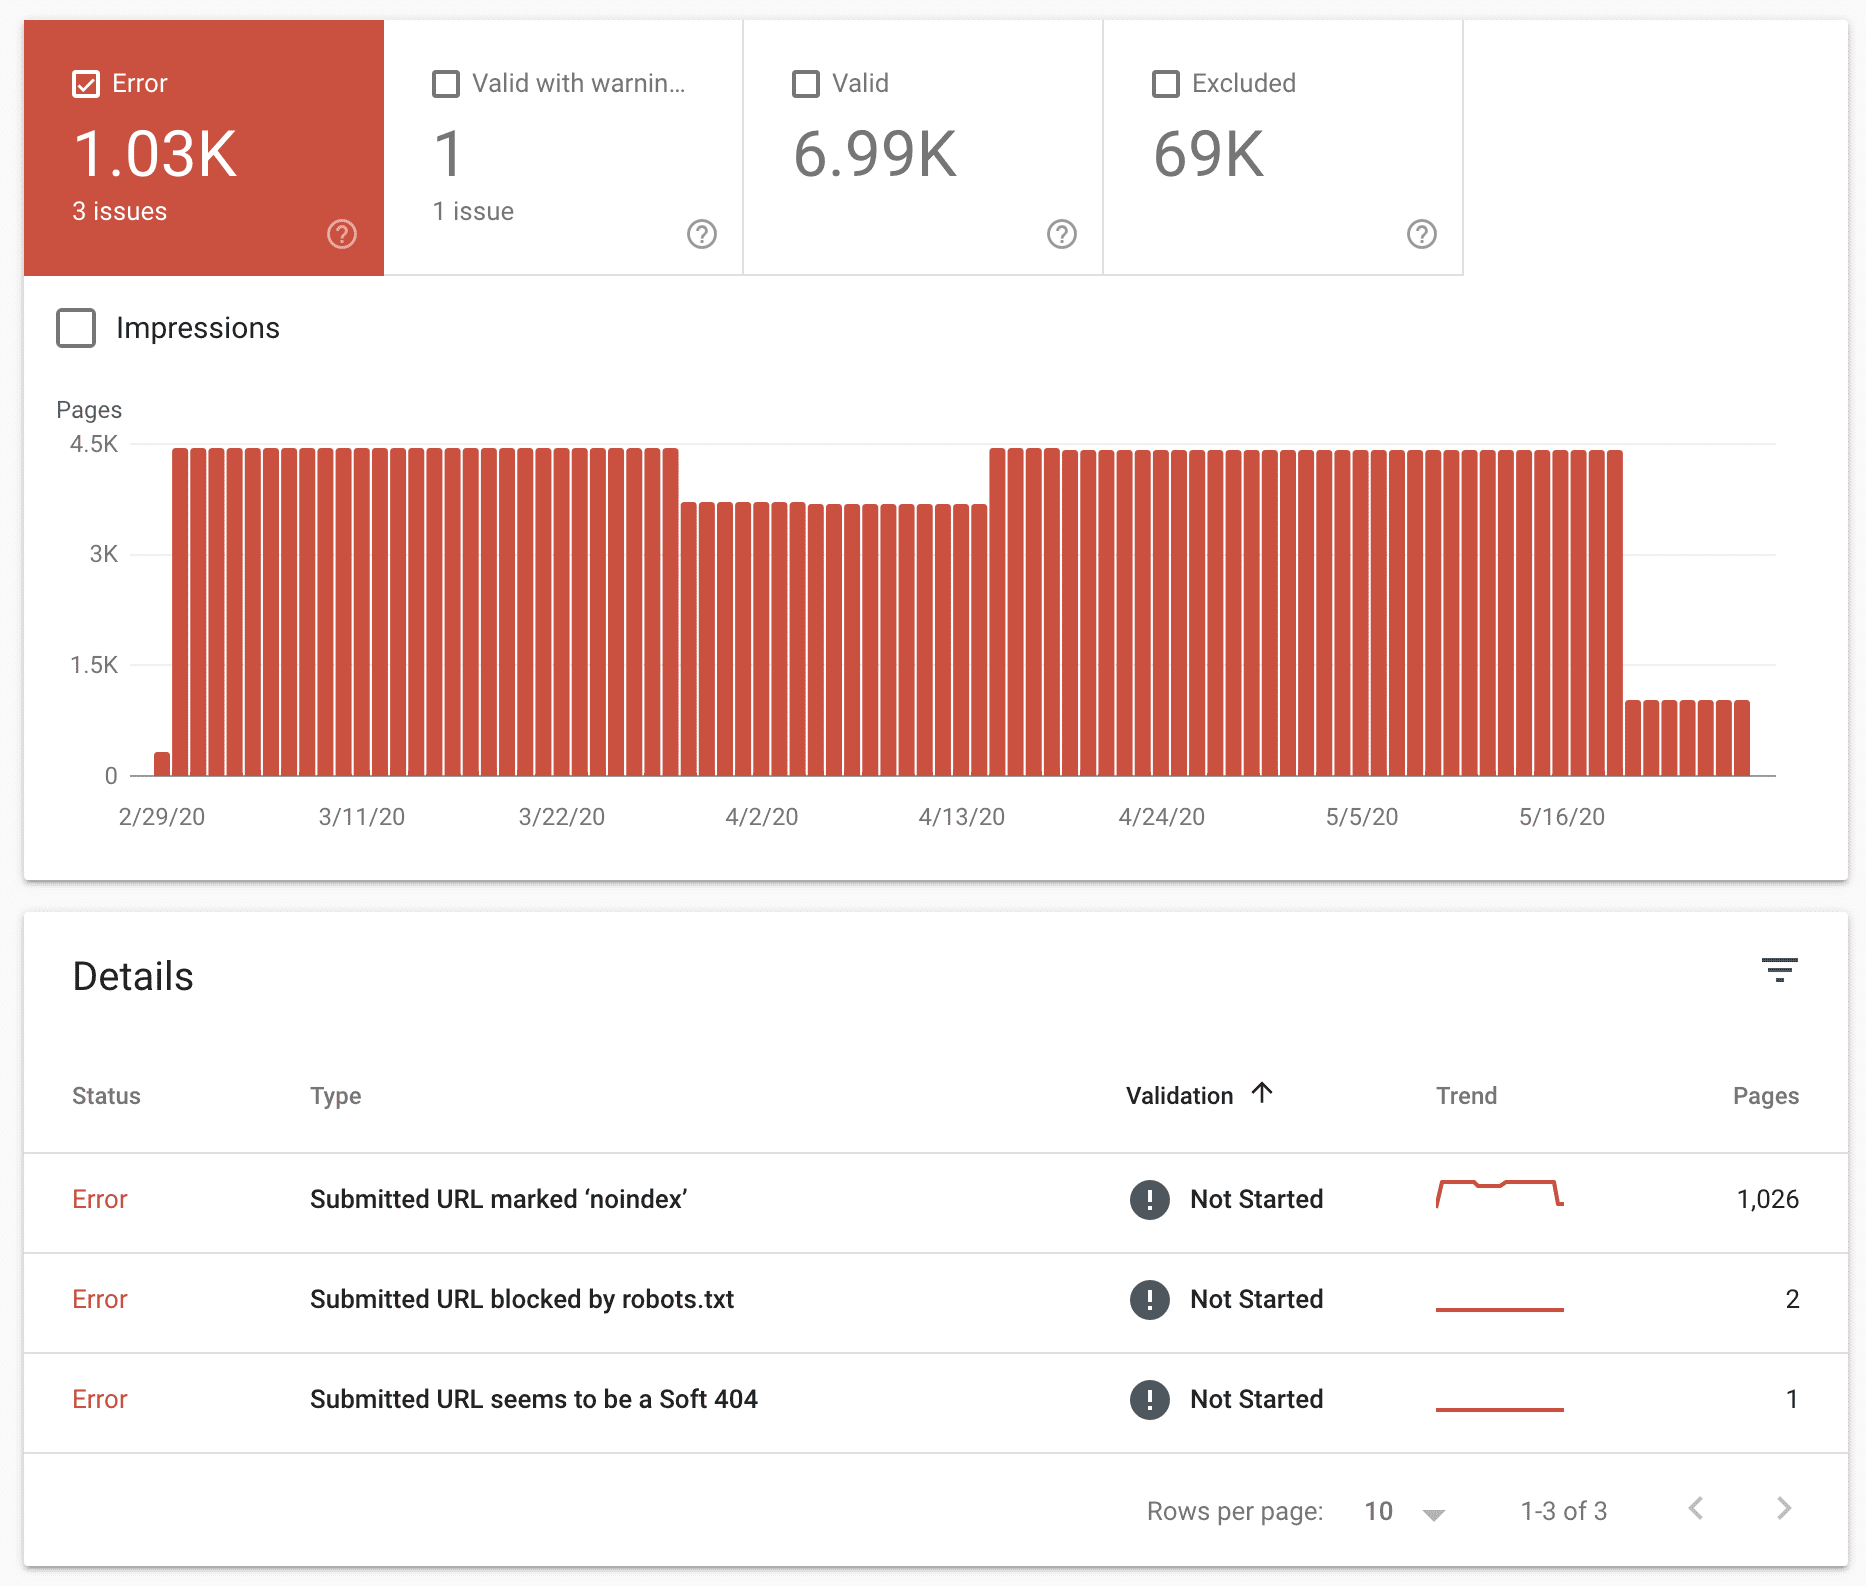Open help tooltip on Valid with warnings card
Screen dimensions: 1866x1586
701,234
